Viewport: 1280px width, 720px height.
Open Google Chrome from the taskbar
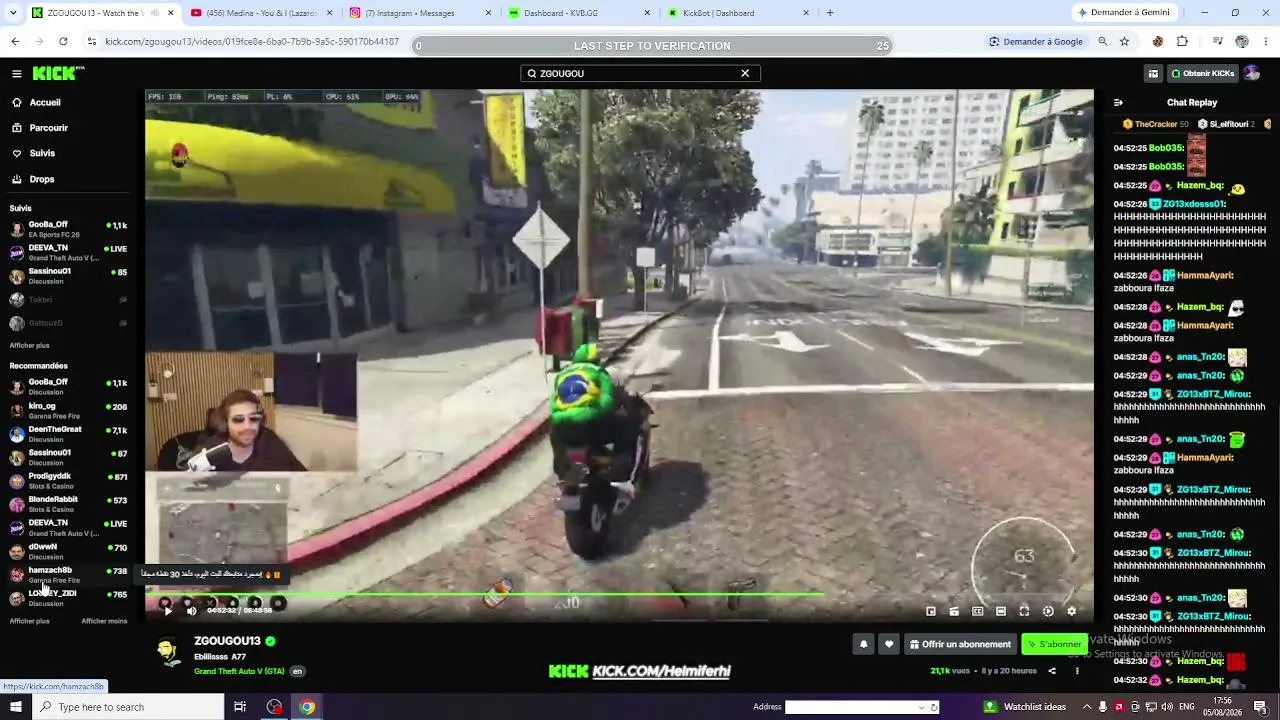click(x=307, y=707)
